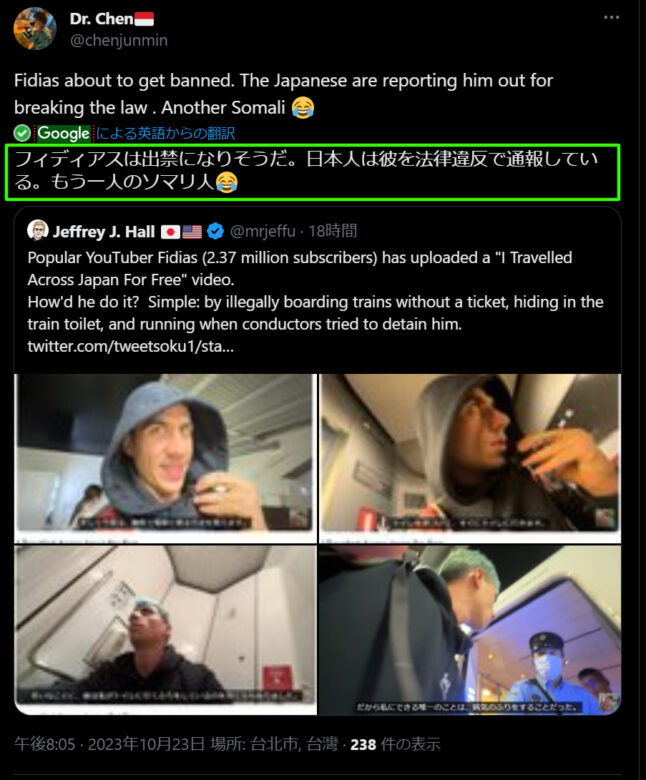
Task: Open the @mrjeffu handle in quoted tweet
Action: (263, 231)
